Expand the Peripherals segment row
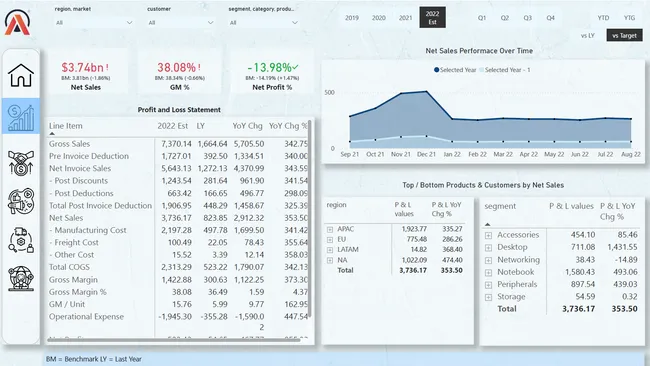Image resolution: width=650 pixels, height=366 pixels. tap(488, 285)
